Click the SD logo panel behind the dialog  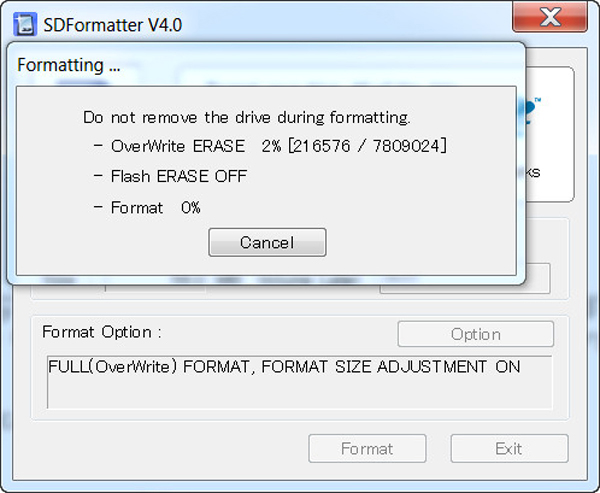pyautogui.click(x=549, y=132)
